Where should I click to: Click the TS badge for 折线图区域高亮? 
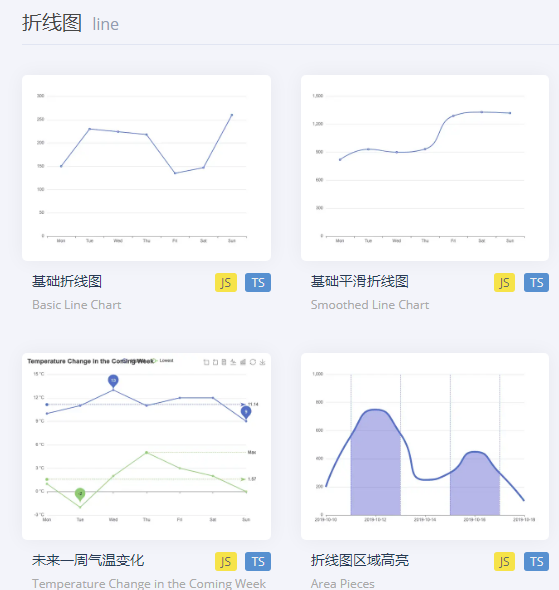pos(536,561)
